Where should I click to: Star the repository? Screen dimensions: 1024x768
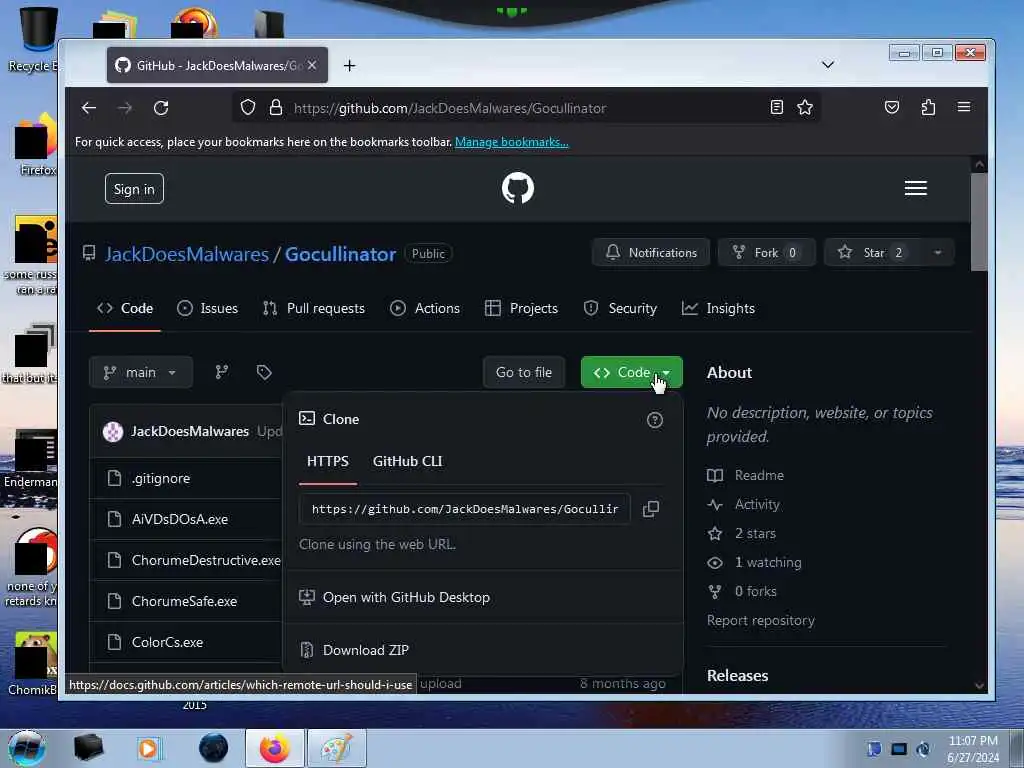[873, 253]
